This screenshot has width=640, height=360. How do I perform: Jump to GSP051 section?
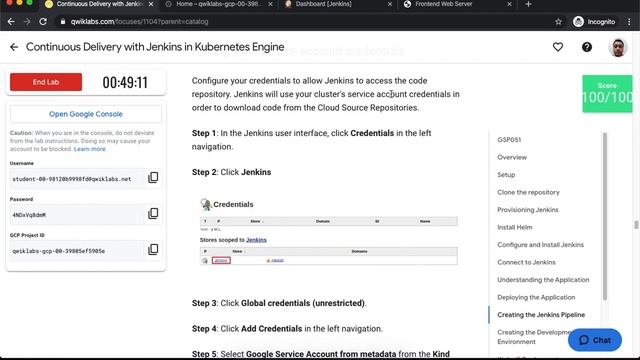click(x=509, y=140)
